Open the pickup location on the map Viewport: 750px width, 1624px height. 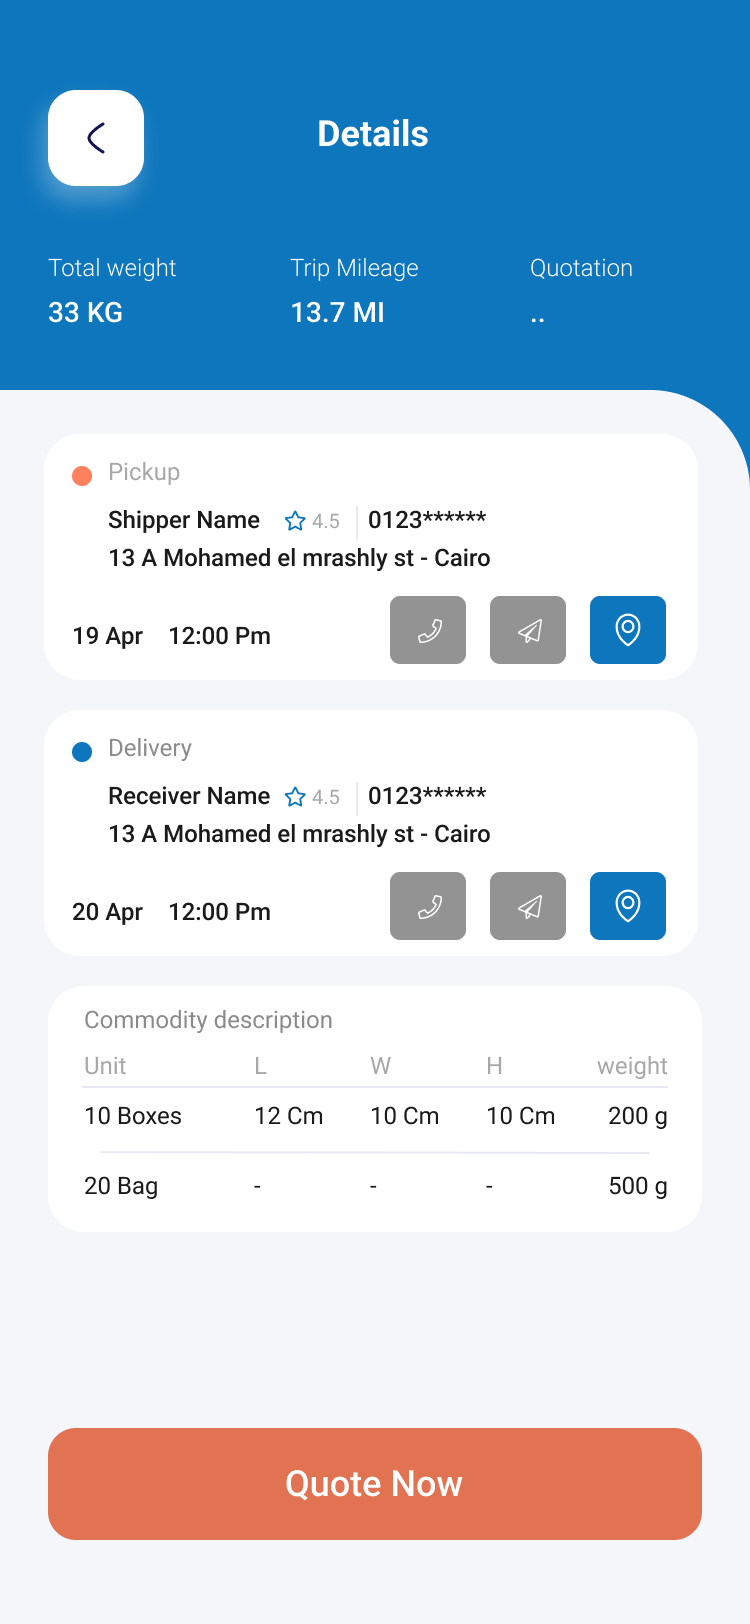(628, 630)
